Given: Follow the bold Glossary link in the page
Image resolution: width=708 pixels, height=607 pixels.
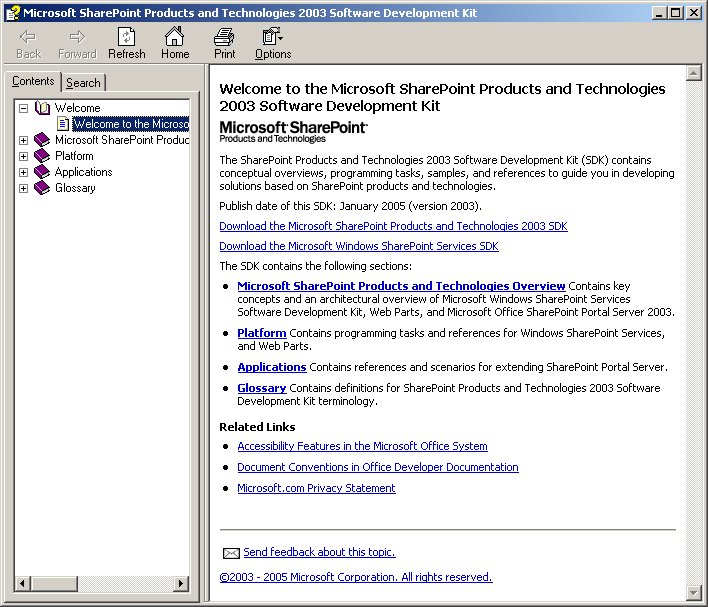Looking at the screenshot, I should (x=262, y=388).
